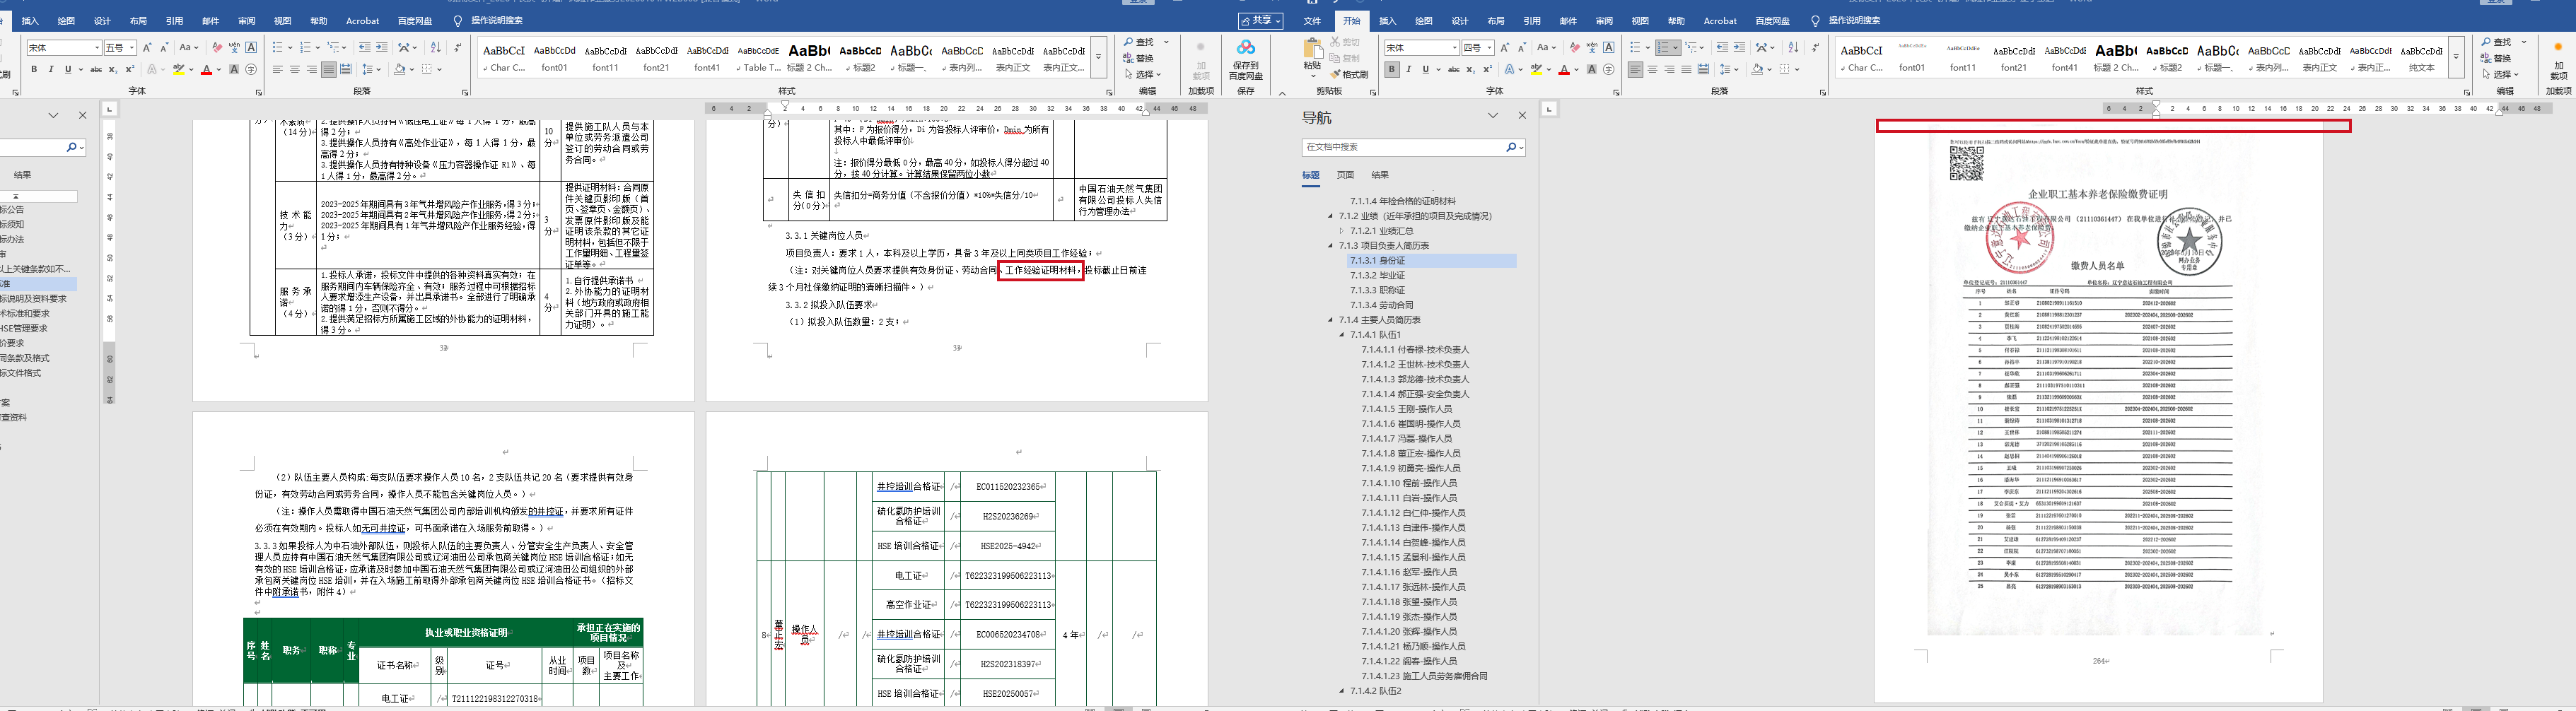This screenshot has width=2576, height=711.
Task: Toggle the highlighted justify alignment in left window
Action: [328, 70]
